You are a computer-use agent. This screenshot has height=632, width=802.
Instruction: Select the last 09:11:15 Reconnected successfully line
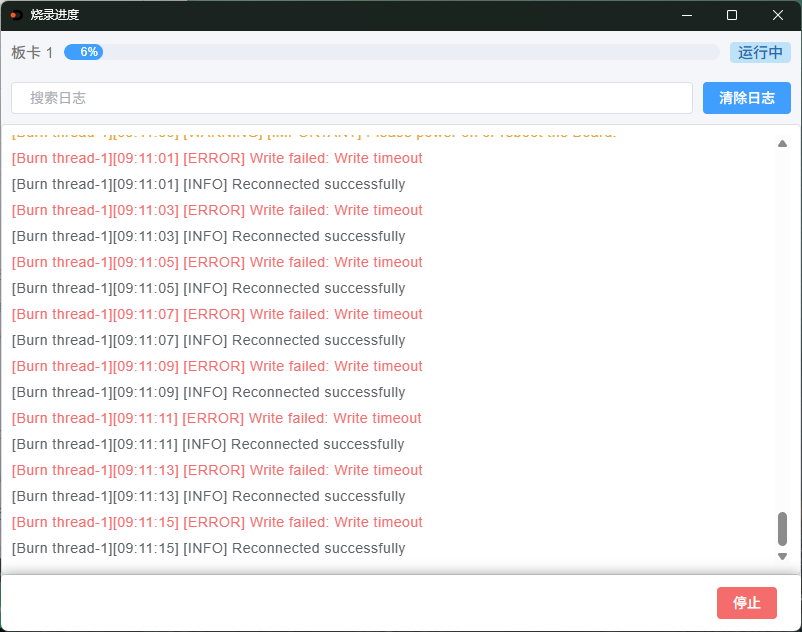[208, 548]
